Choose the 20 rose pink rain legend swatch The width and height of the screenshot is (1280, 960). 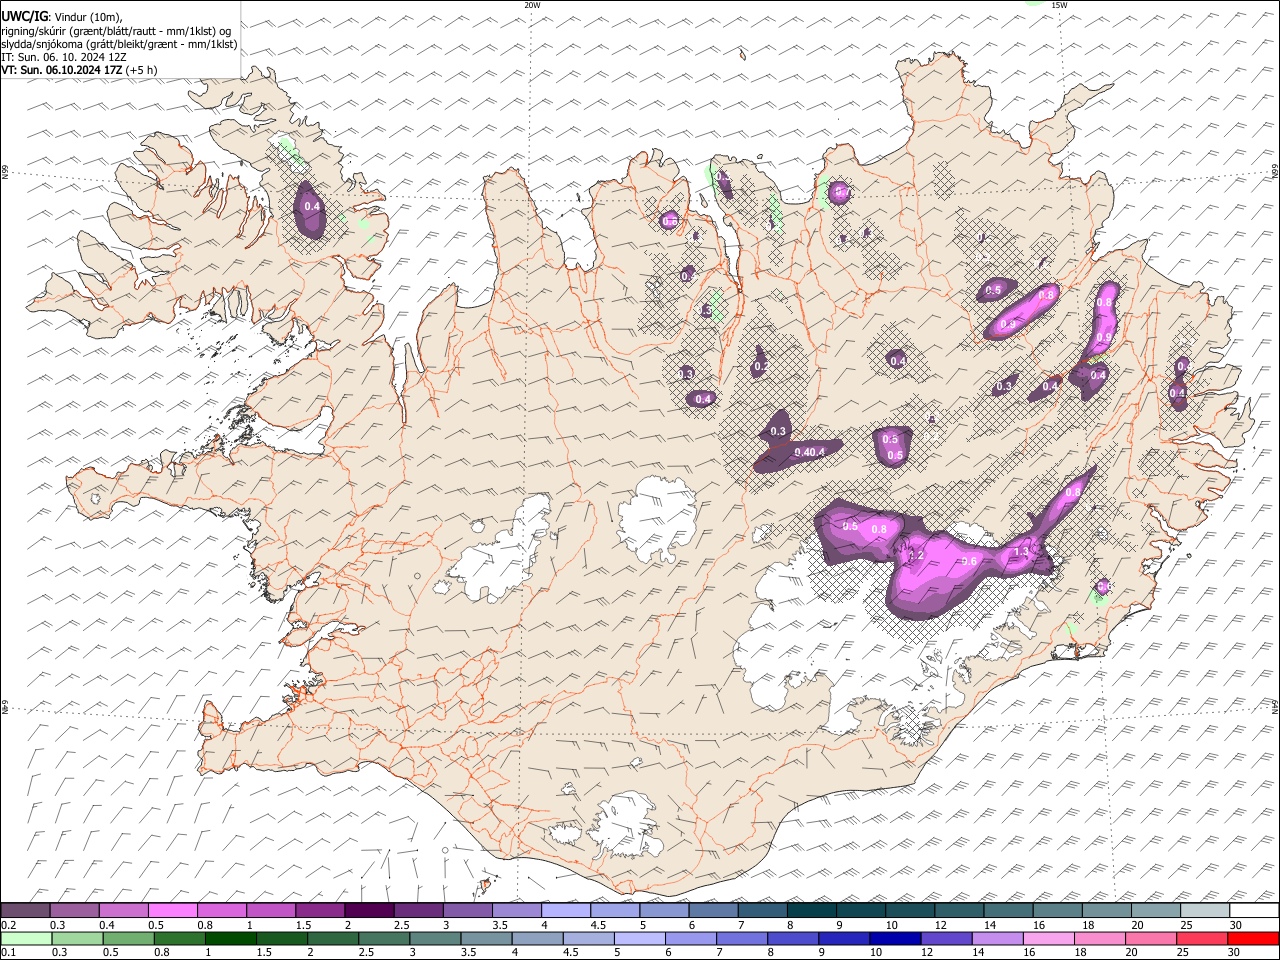1151,938
